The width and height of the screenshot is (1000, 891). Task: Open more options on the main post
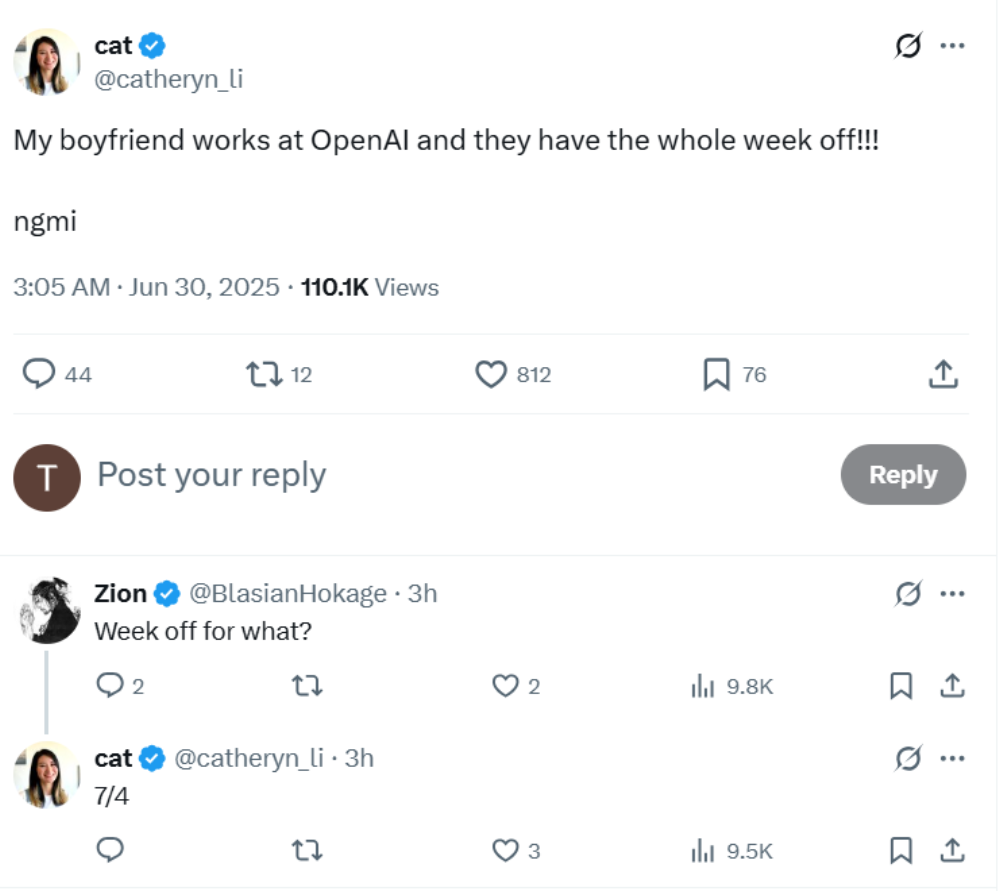pos(953,46)
